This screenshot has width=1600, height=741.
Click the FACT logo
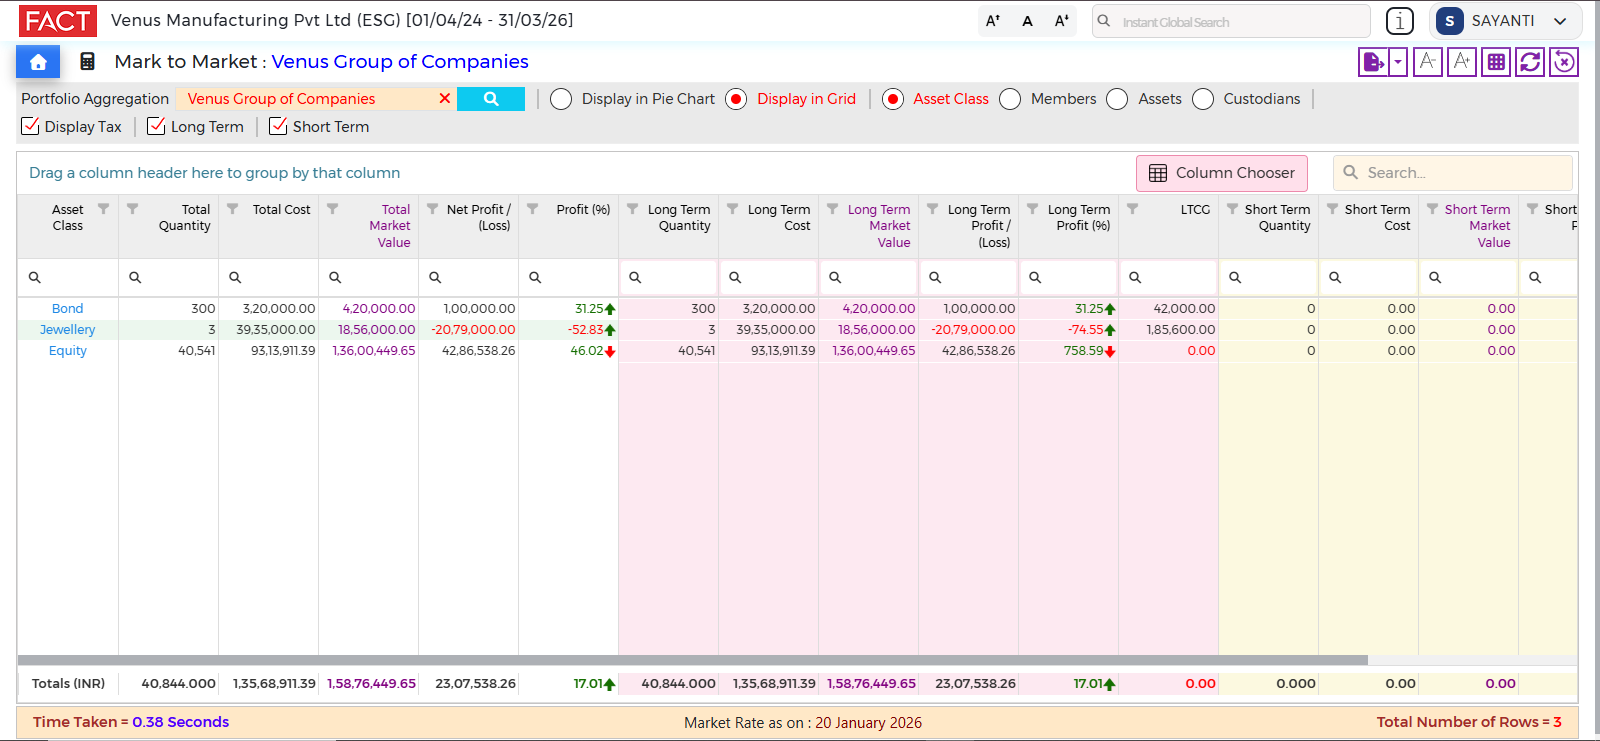[58, 20]
